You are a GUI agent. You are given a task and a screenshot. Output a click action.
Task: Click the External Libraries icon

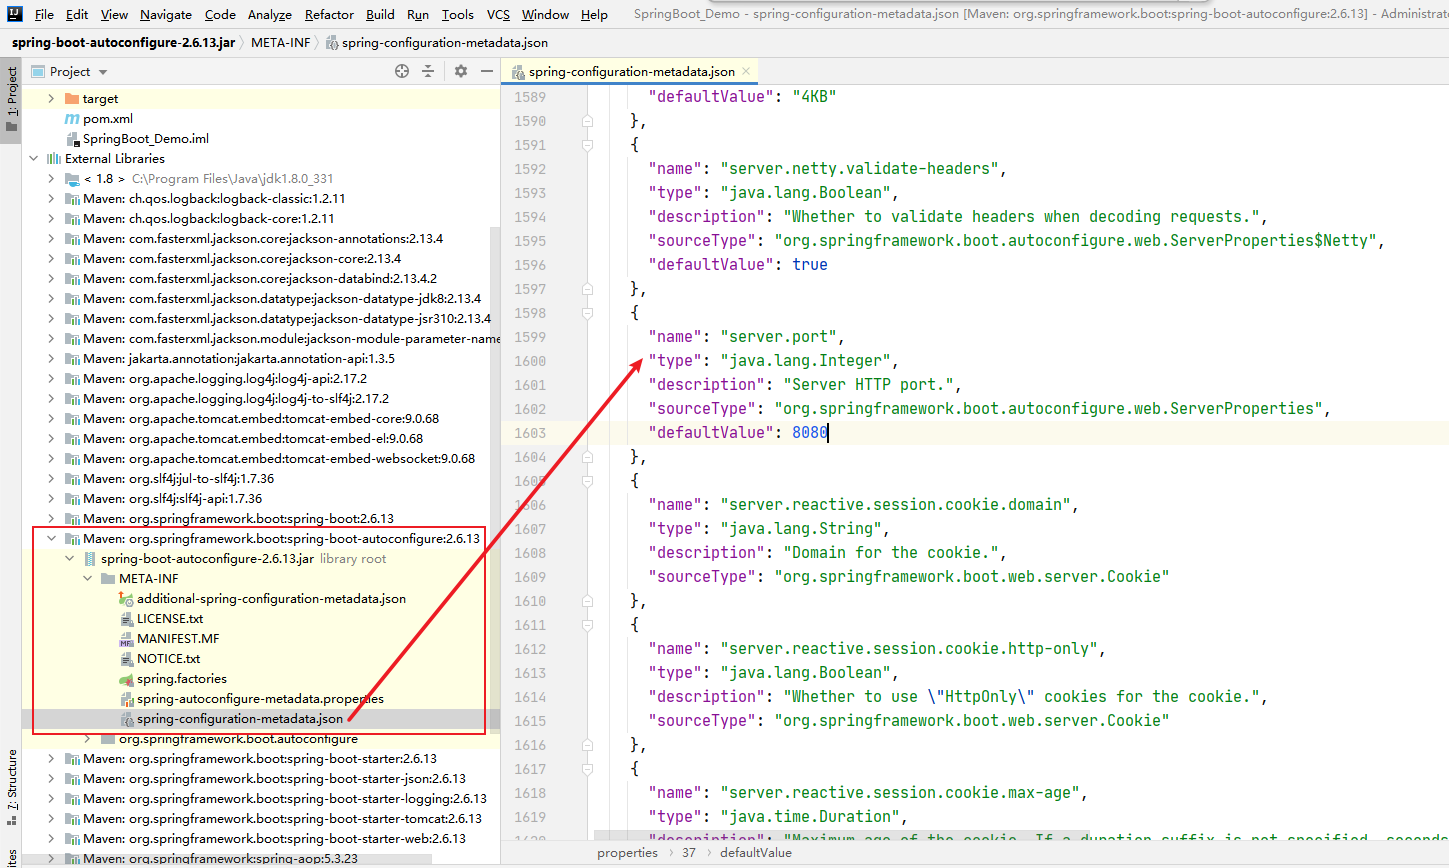coord(54,158)
